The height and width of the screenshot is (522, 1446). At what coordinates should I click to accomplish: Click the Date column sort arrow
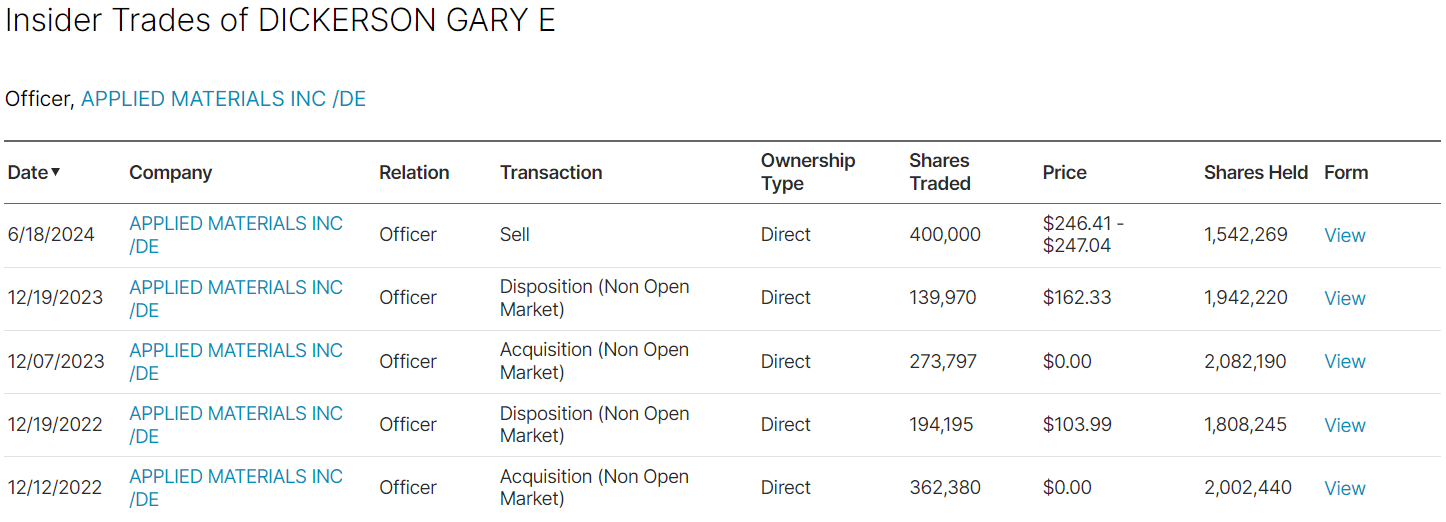tap(56, 172)
